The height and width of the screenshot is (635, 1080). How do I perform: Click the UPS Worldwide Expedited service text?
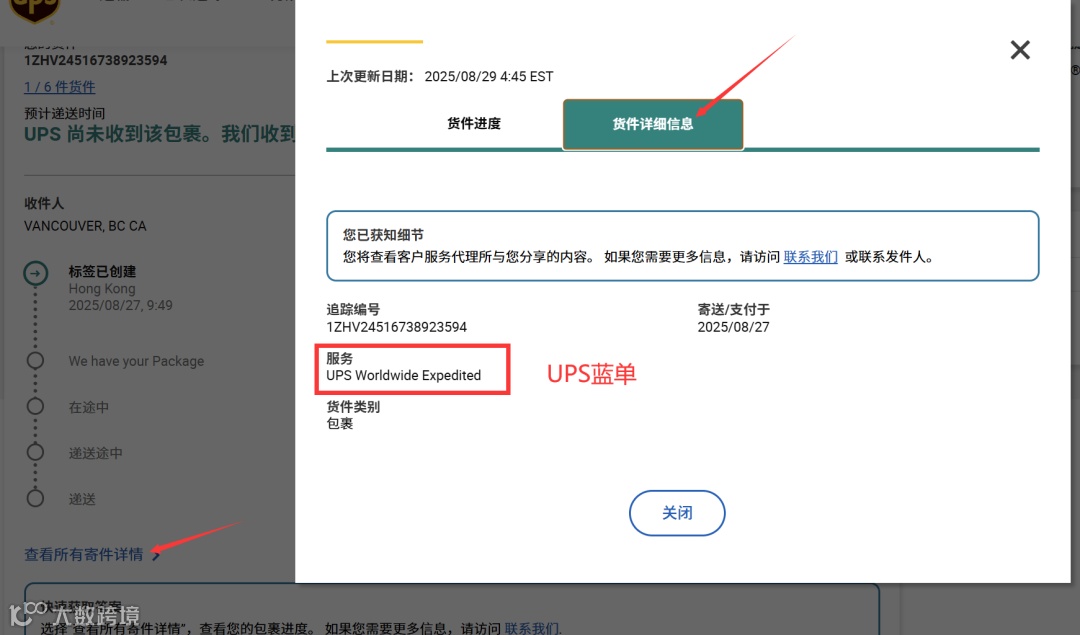(404, 375)
